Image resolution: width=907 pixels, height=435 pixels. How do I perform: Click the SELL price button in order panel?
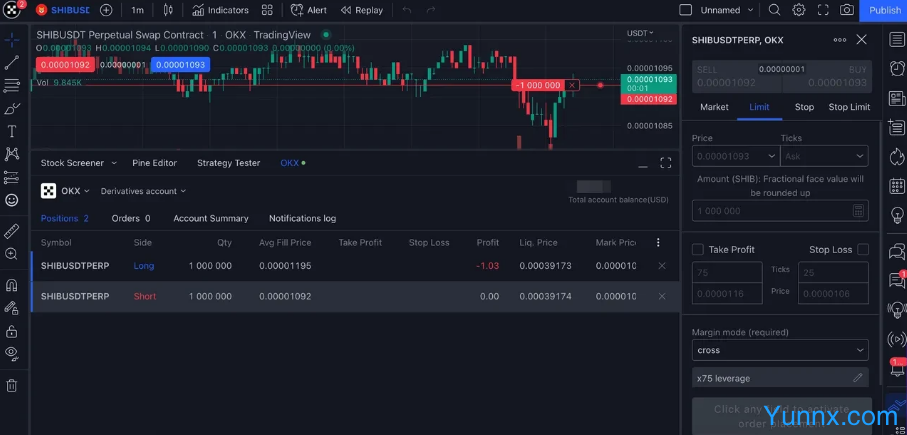[736, 76]
